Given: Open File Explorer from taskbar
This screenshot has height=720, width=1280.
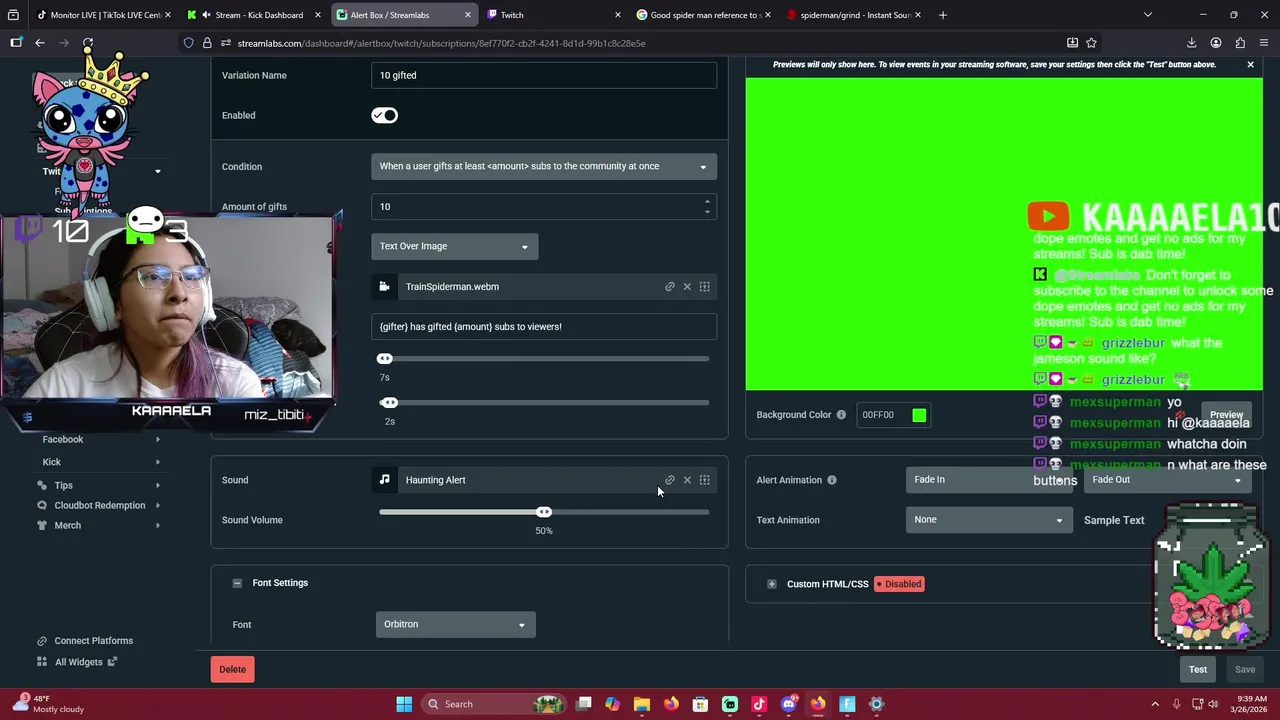Looking at the screenshot, I should 642,704.
